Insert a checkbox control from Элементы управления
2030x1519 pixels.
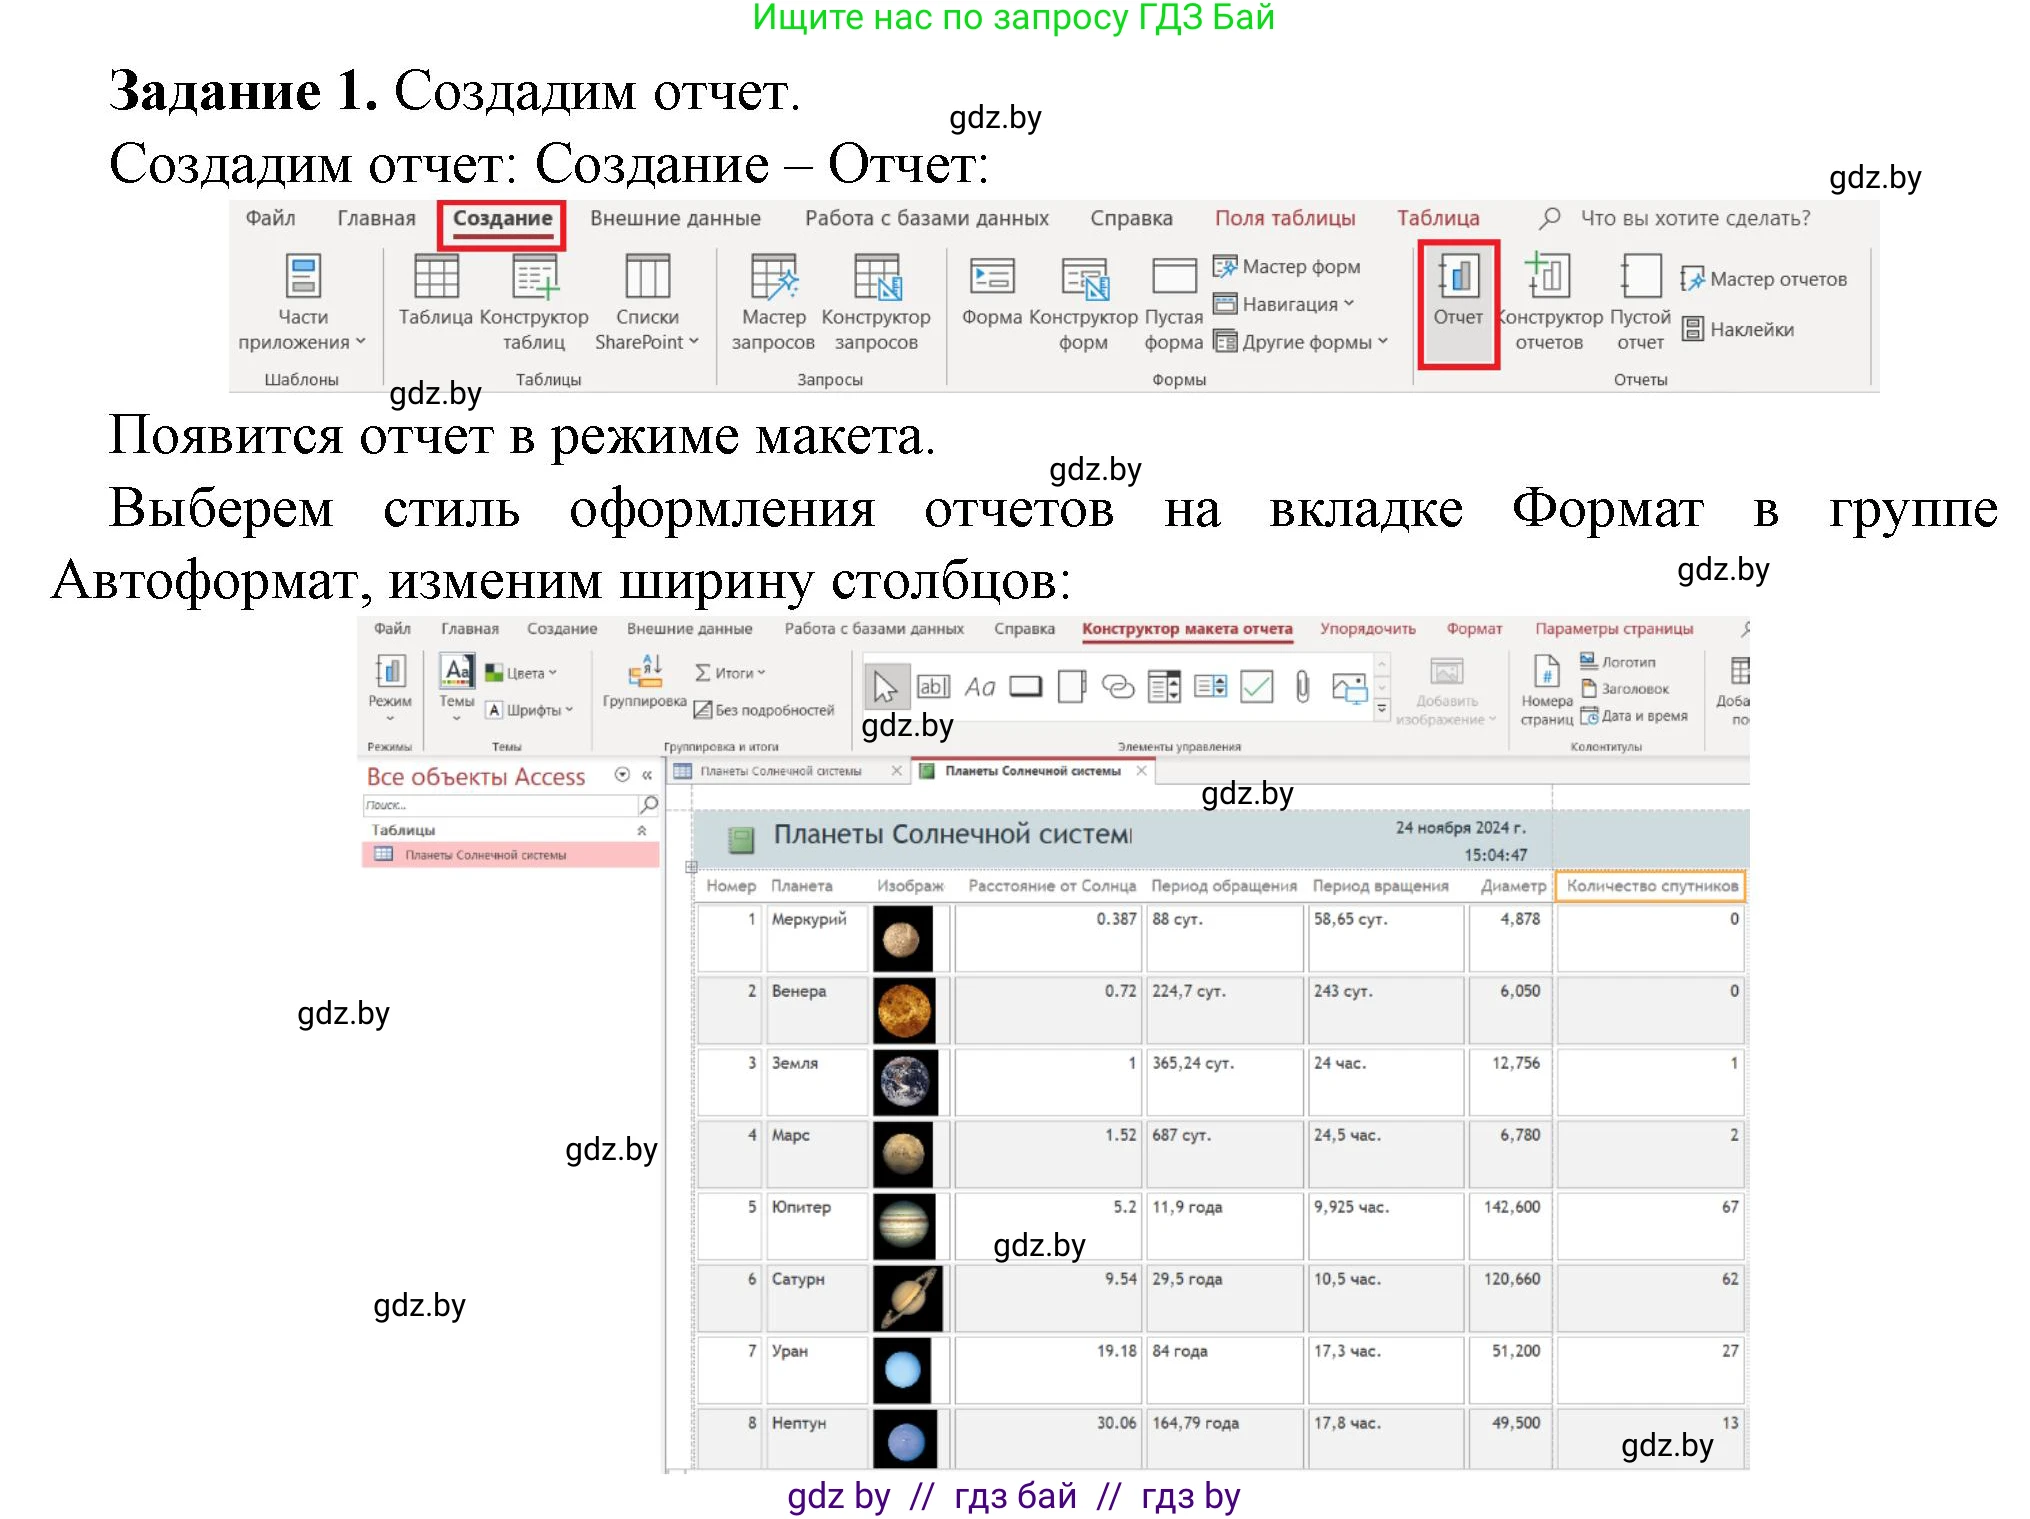pyautogui.click(x=1255, y=687)
